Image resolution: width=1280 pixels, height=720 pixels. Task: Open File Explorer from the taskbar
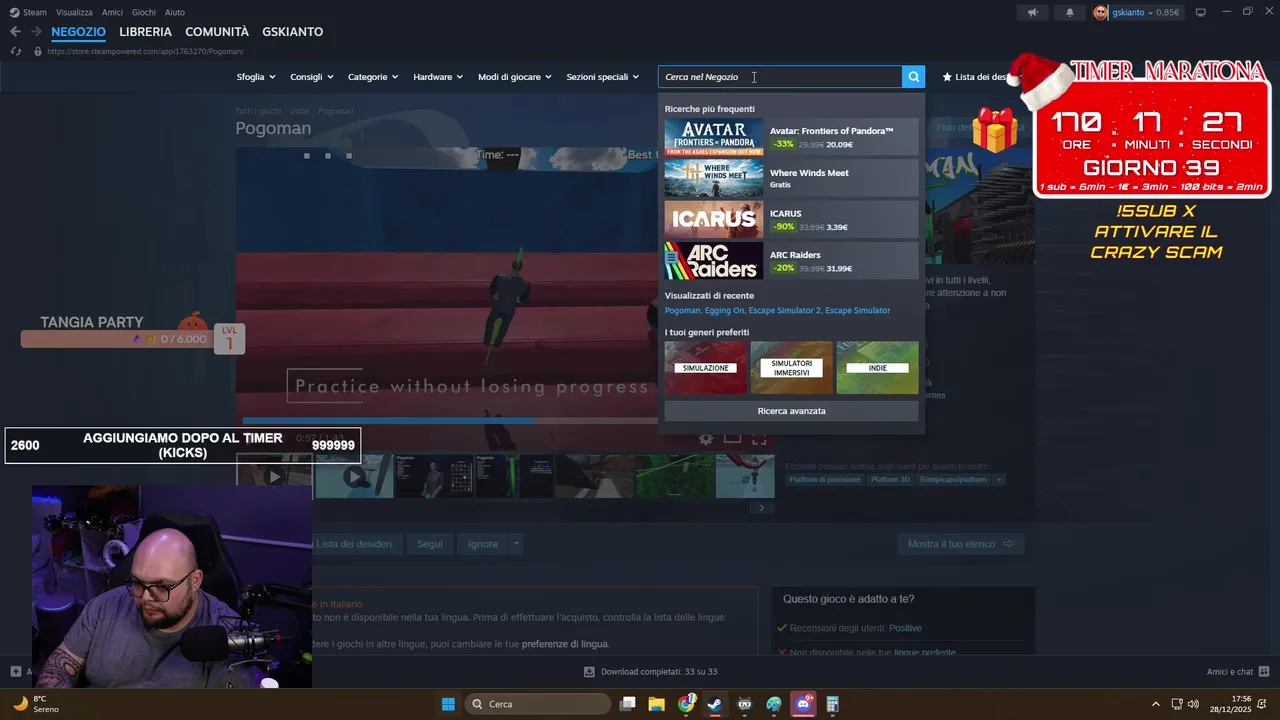point(657,704)
